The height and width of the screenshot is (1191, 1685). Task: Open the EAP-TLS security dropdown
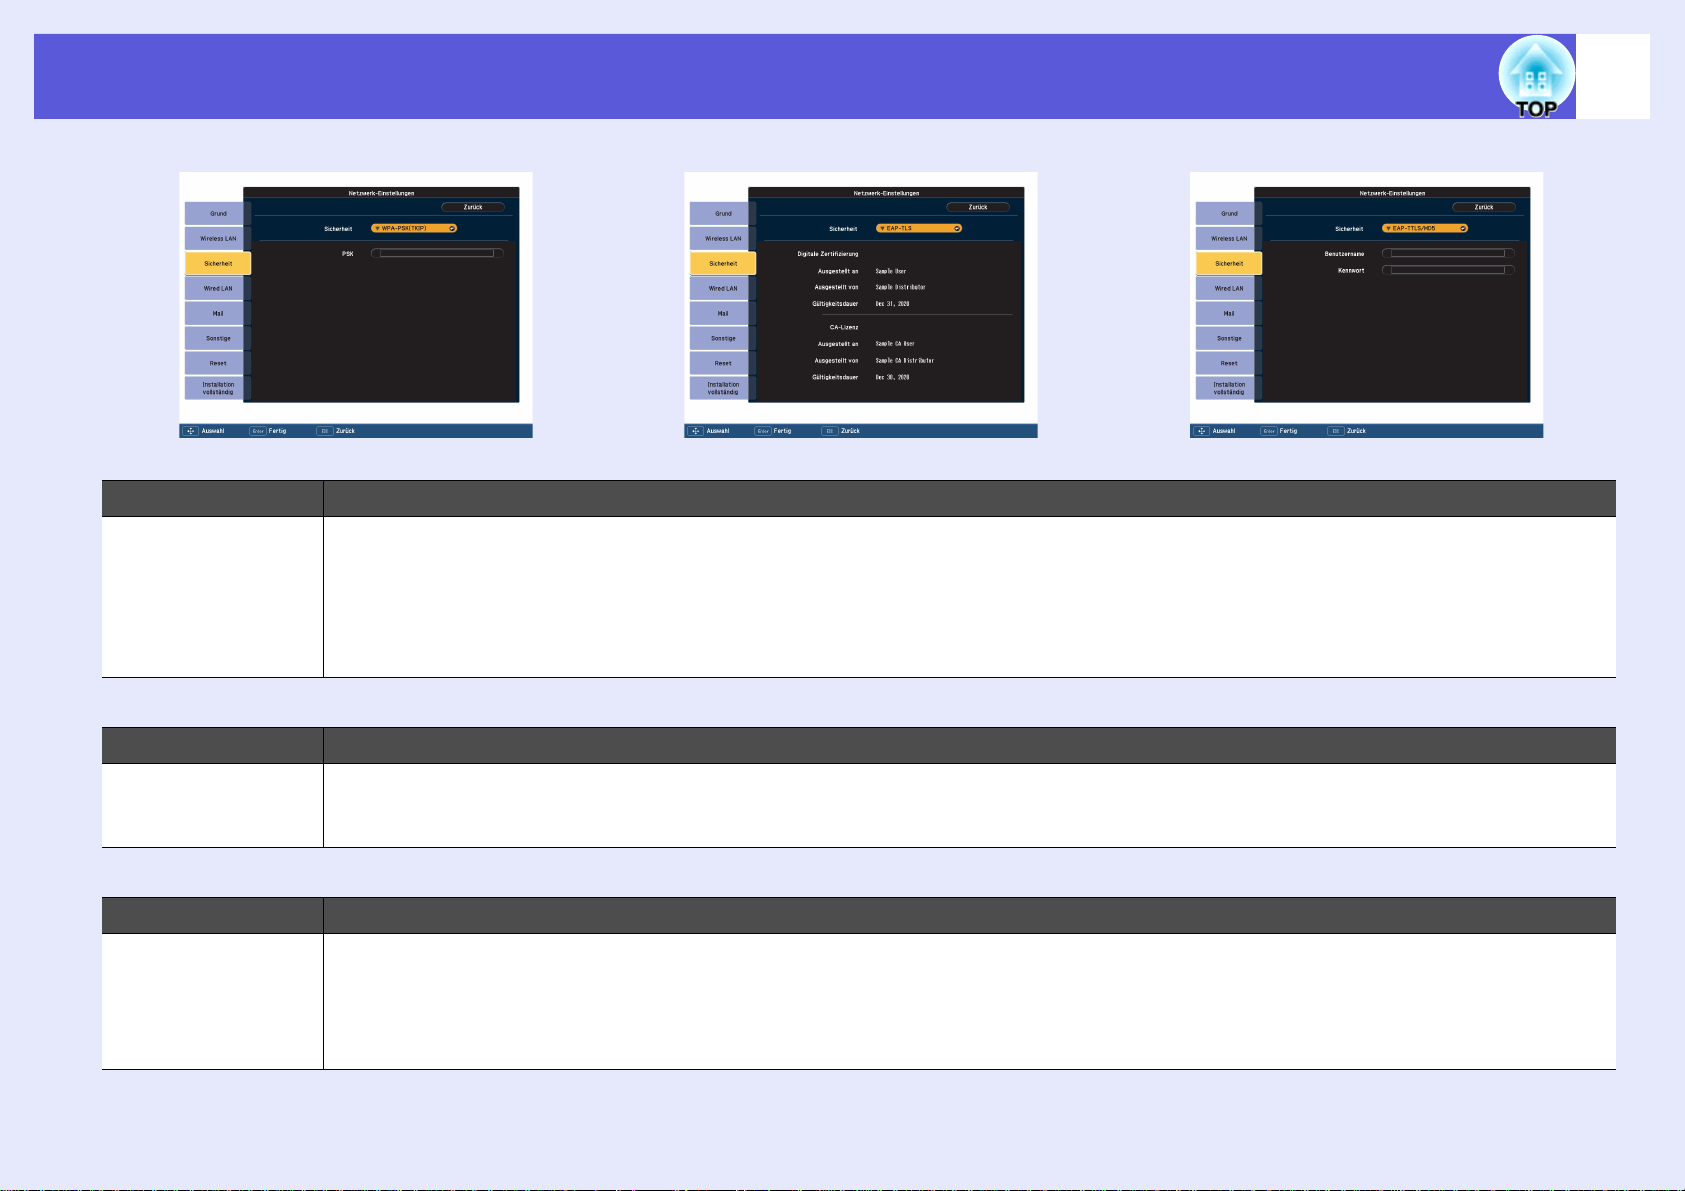pos(919,228)
